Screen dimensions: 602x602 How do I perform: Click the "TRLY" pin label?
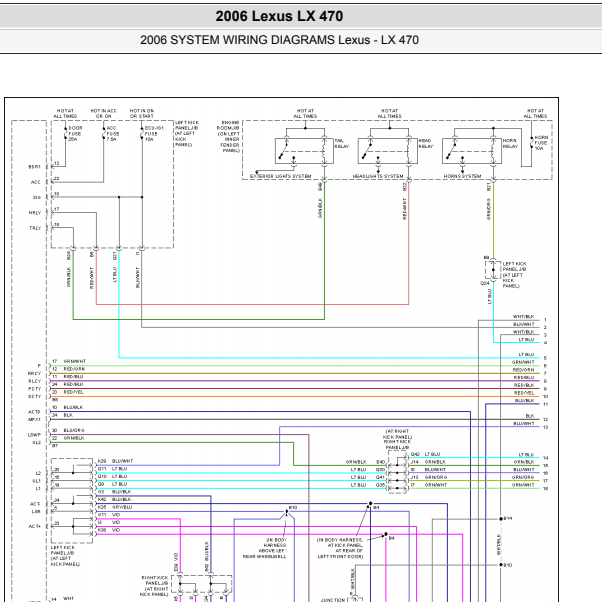click(35, 228)
